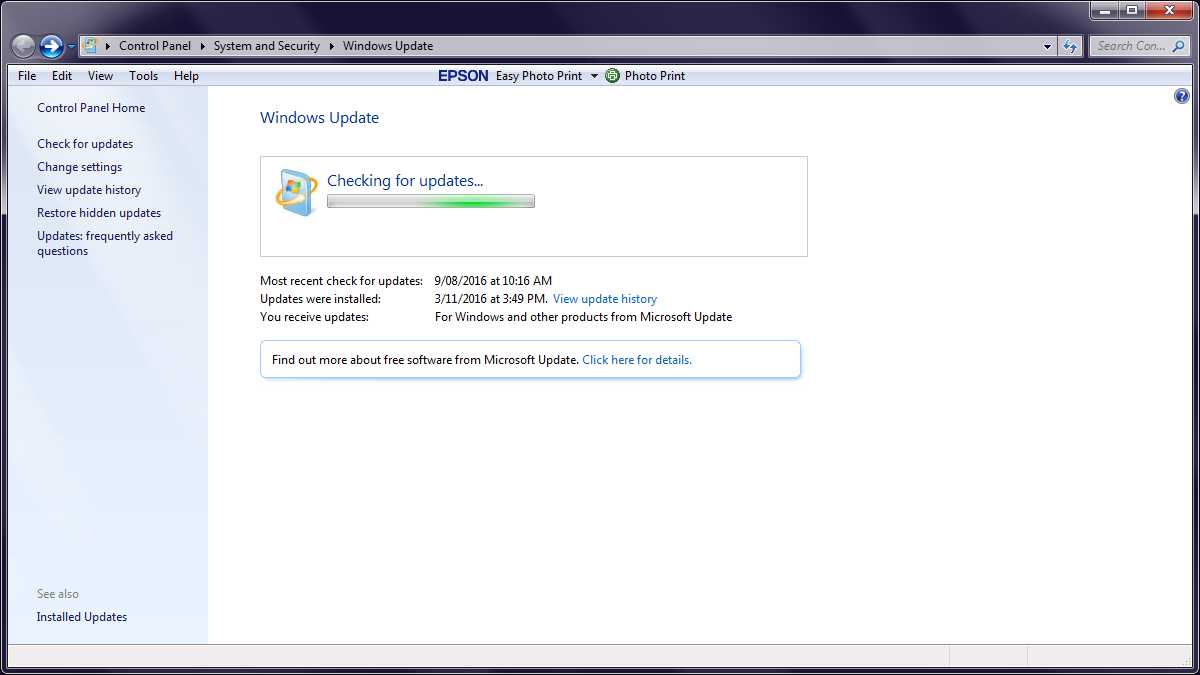
Task: Open the View menu
Action: [x=100, y=76]
